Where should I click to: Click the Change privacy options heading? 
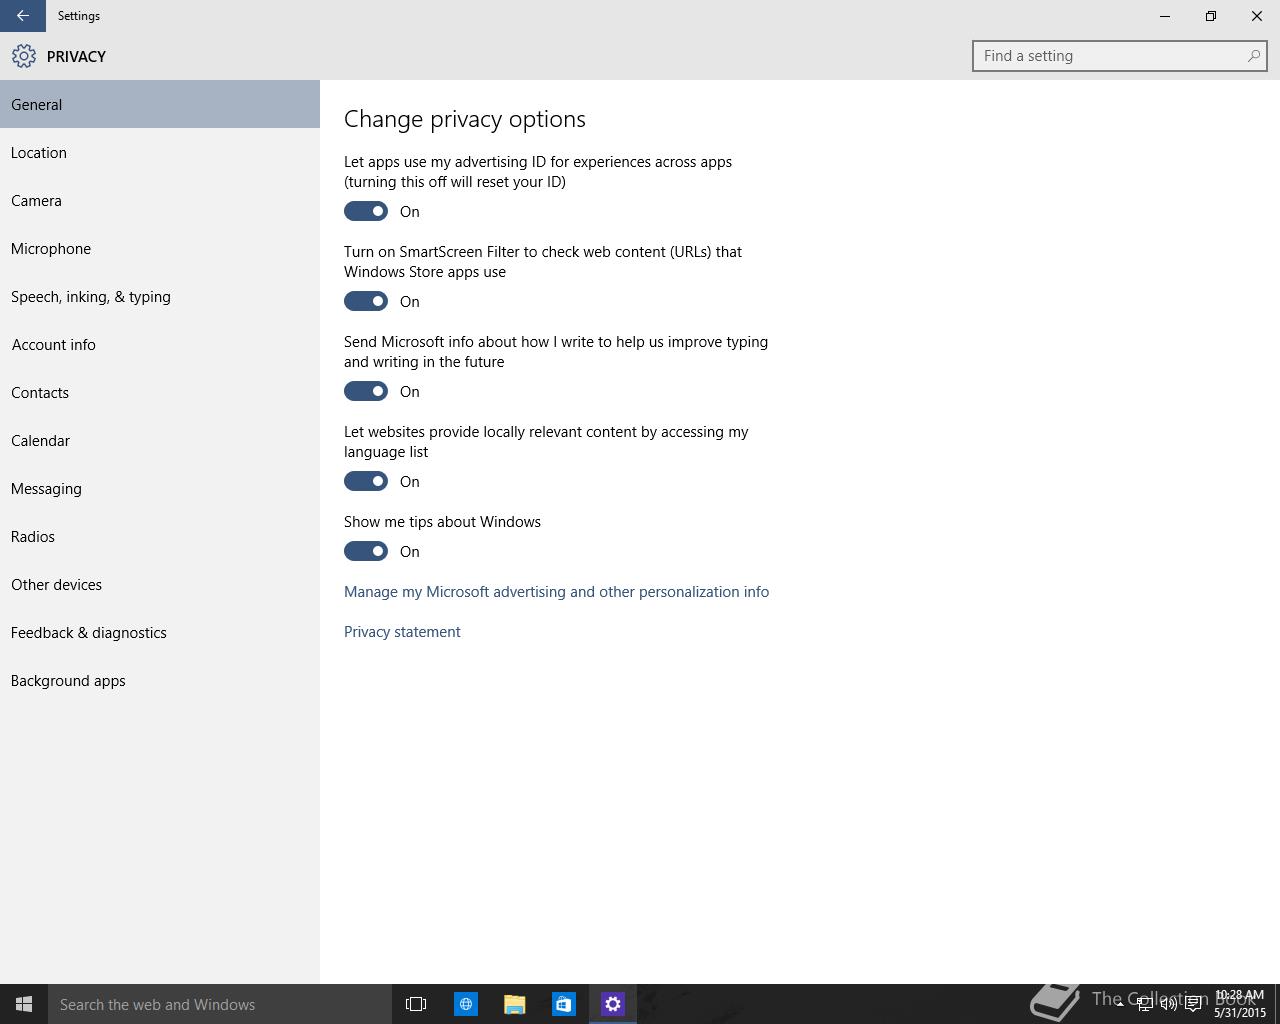(x=465, y=119)
